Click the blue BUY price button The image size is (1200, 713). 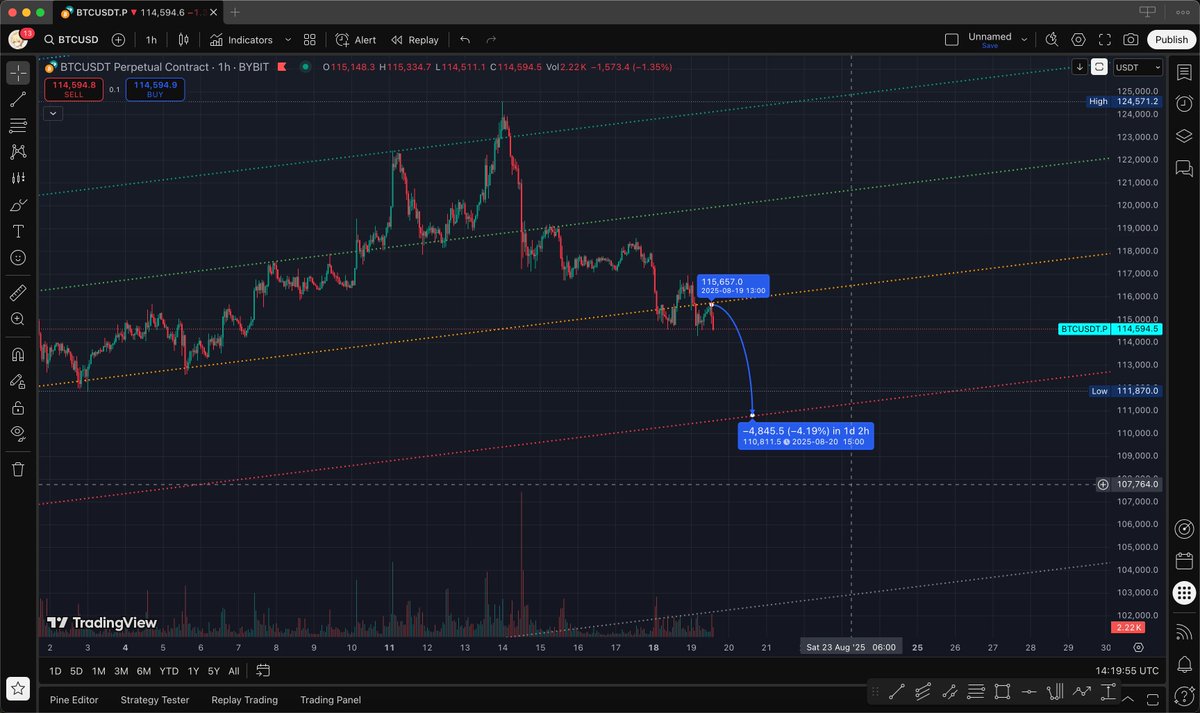coord(155,89)
